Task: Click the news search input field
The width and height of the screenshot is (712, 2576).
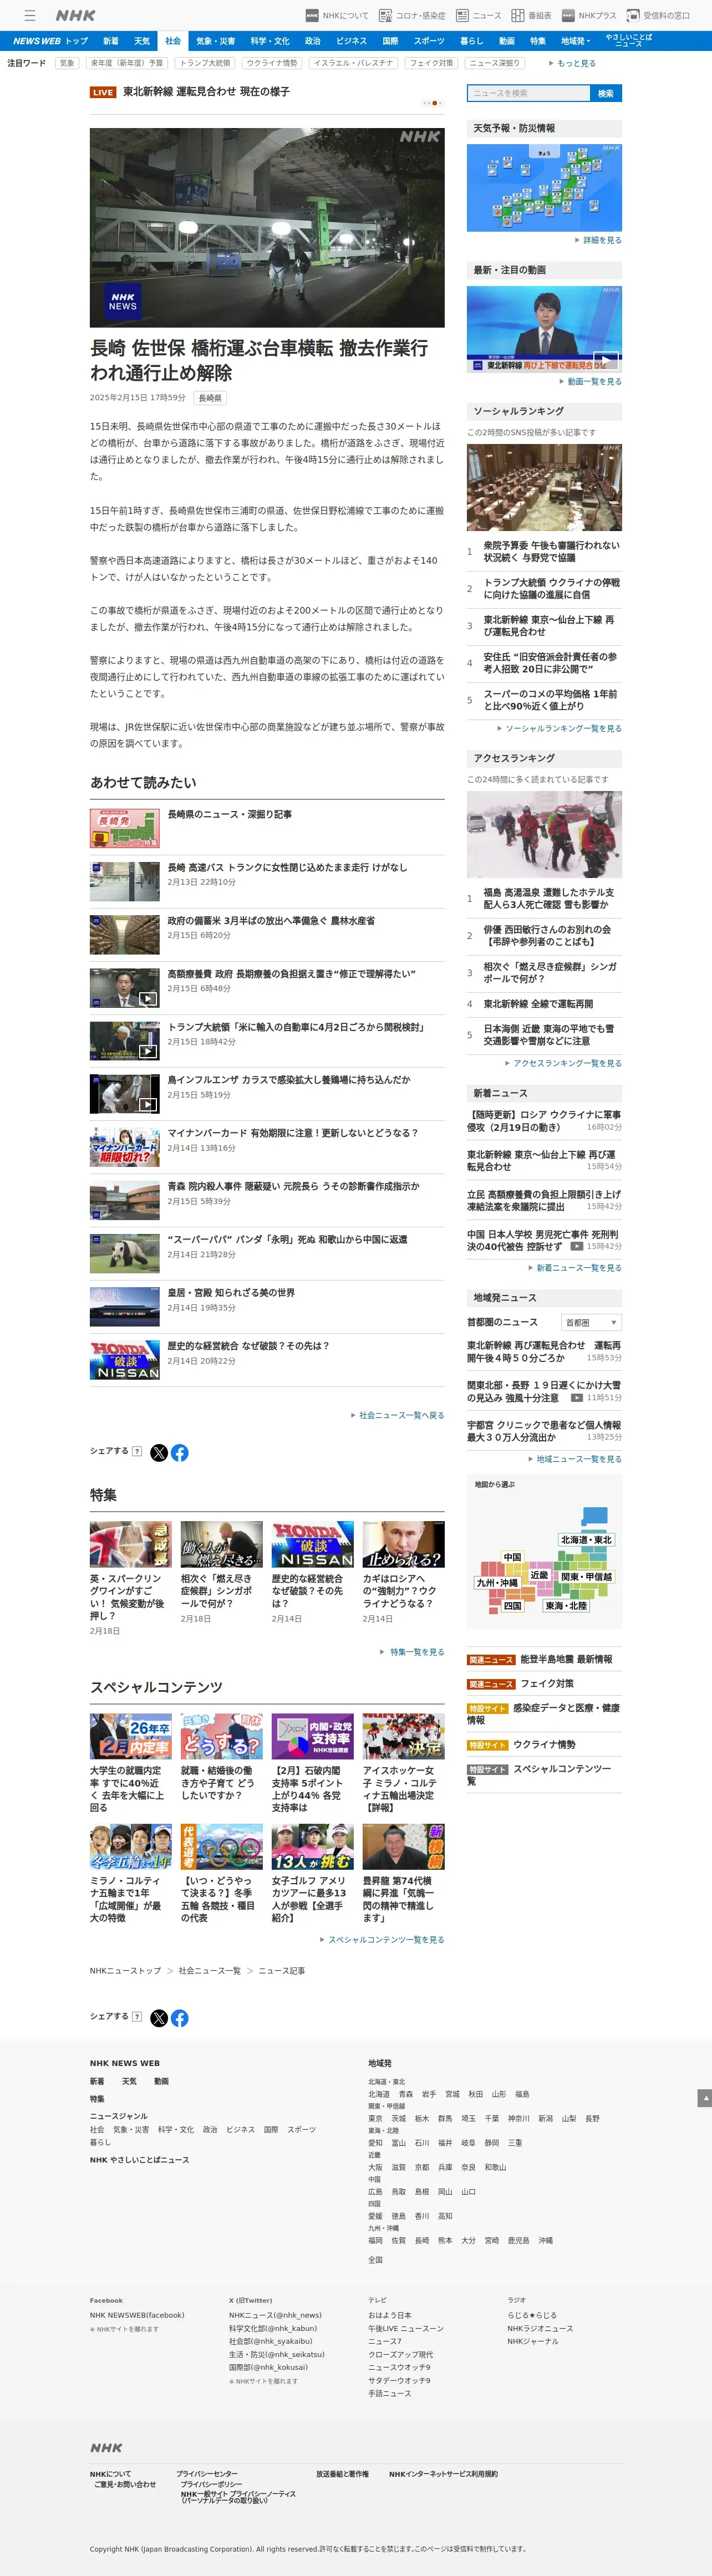Action: coord(529,93)
